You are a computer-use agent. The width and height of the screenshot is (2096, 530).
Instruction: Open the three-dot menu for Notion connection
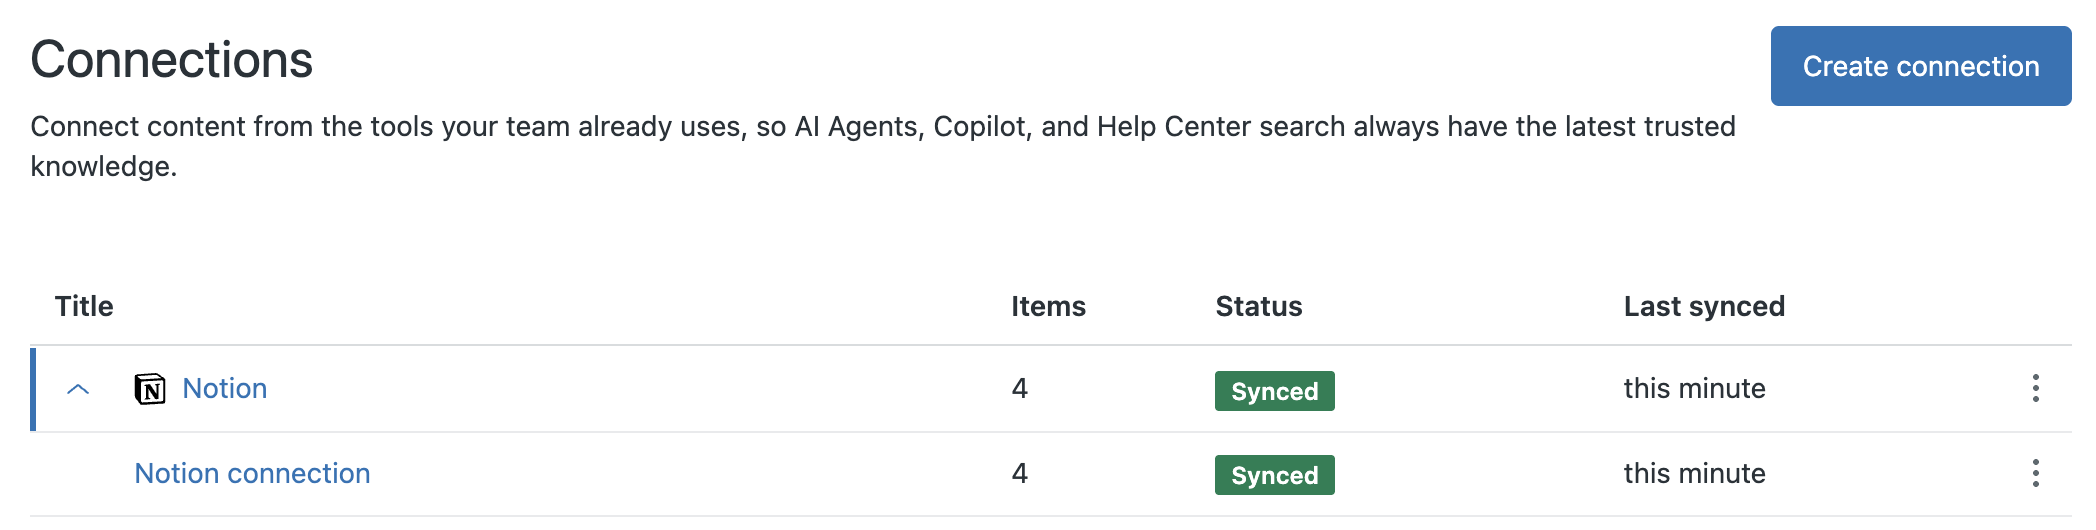pos(2035,473)
